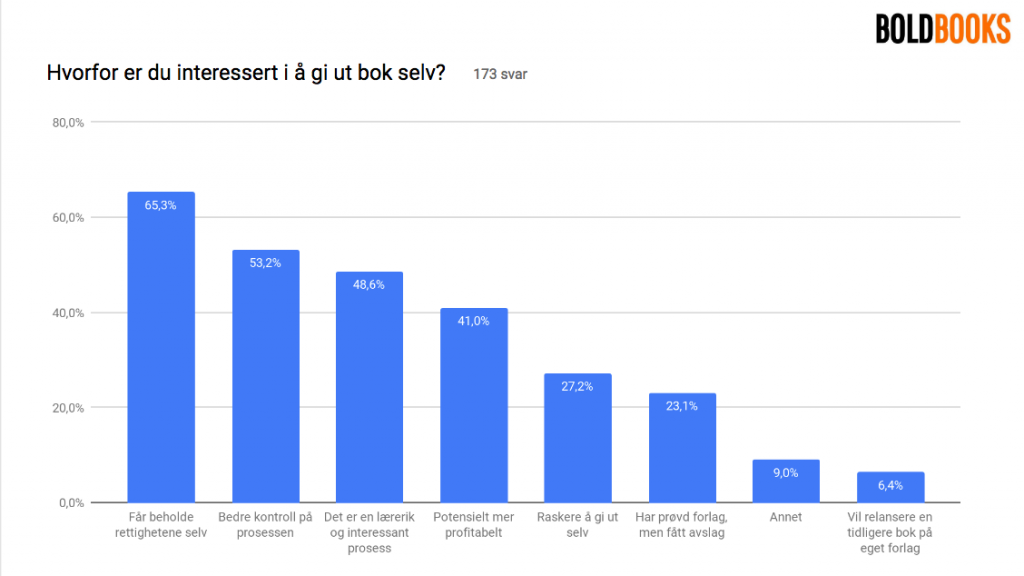Select the 6,4% bar
This screenshot has height=576, width=1024.
890,487
